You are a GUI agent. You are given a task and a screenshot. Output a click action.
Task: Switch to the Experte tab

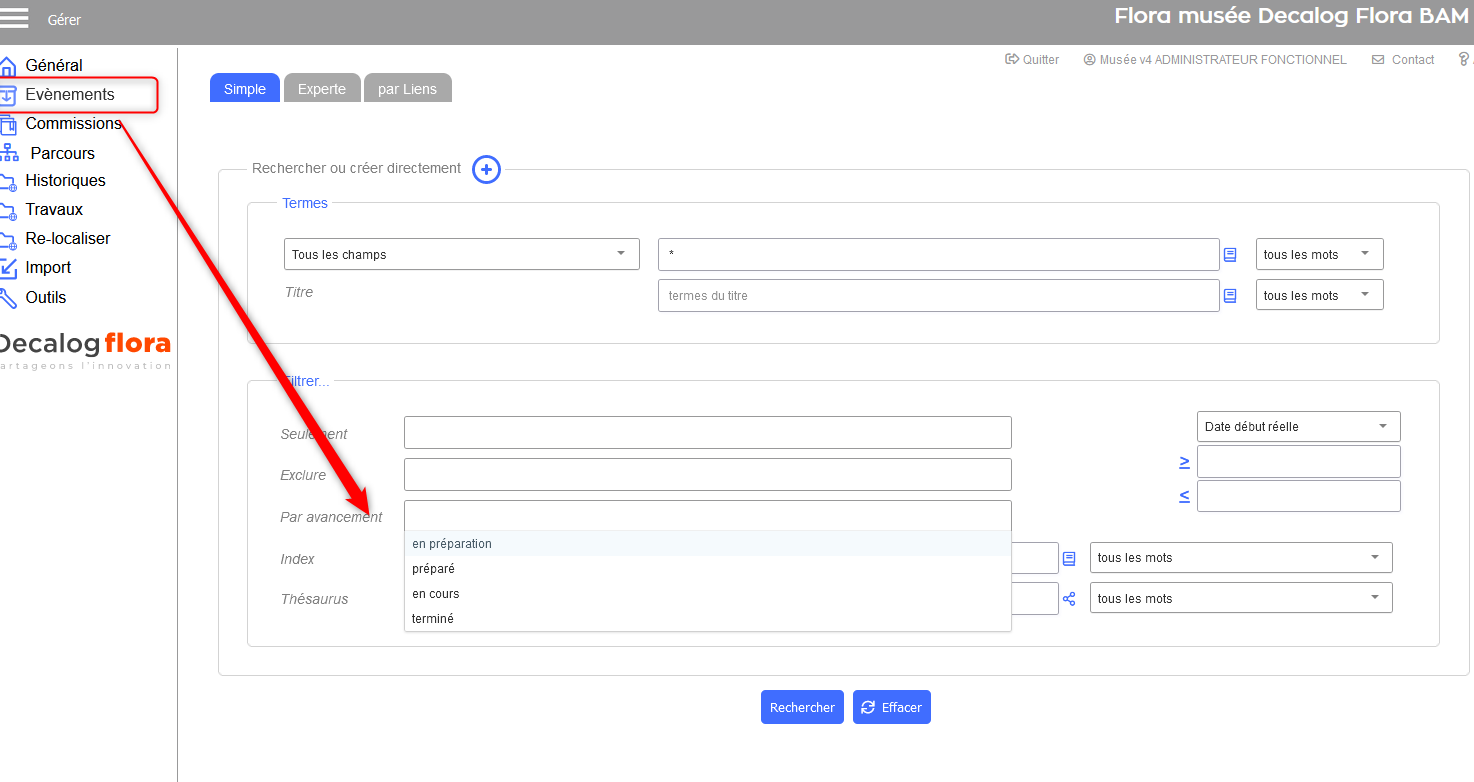[x=321, y=89]
